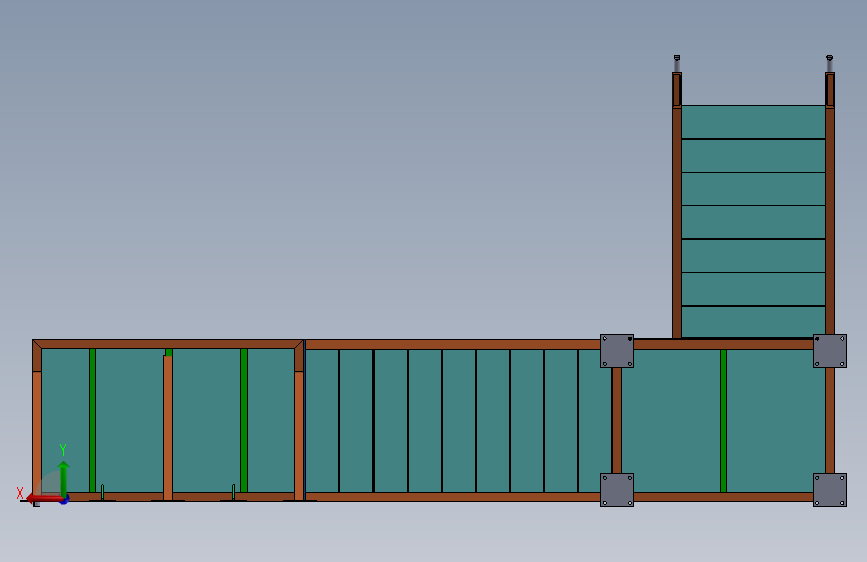Image resolution: width=867 pixels, height=562 pixels.
Task: Select the orange center post in the left frame
Action: click(168, 428)
